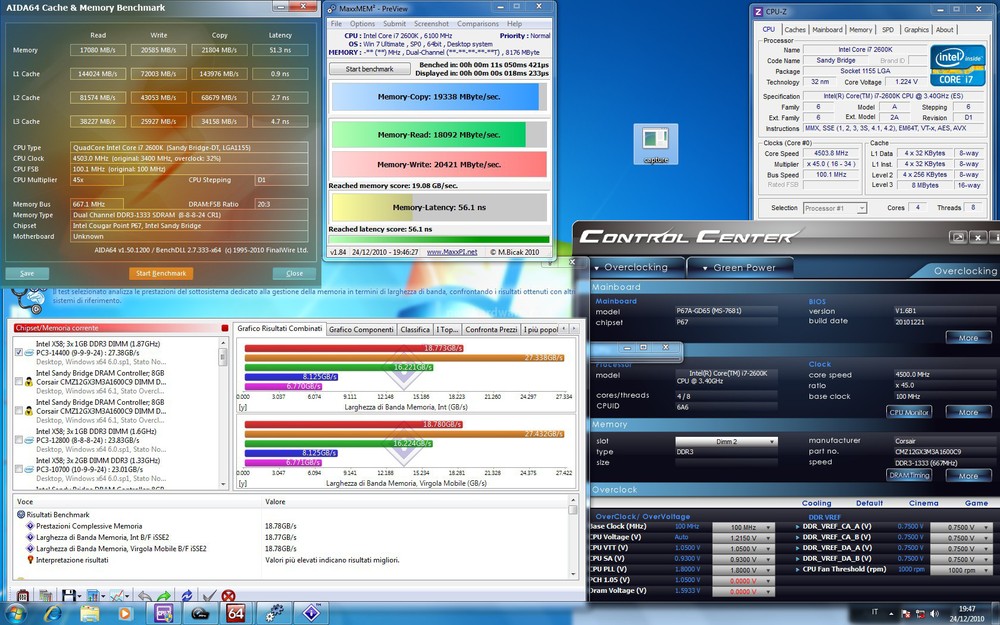Check the first Sandy Bridge Corsair CMZ12GX3M3A1600C9 checkbox
Viewport: 1000px width, 625px height.
click(x=18, y=381)
